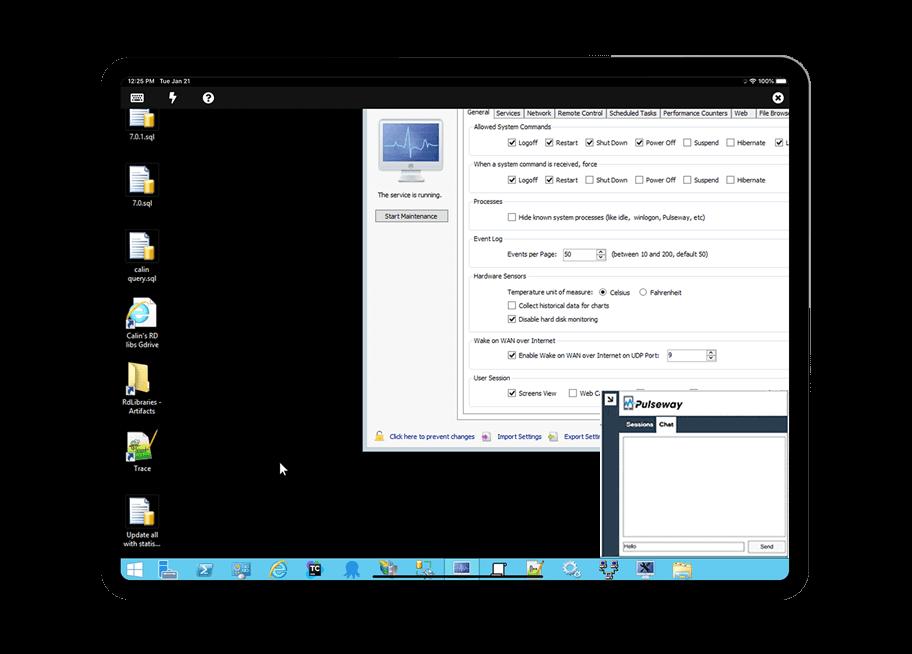
Task: Select the Chat tab in Pulseway panel
Action: [x=667, y=424]
